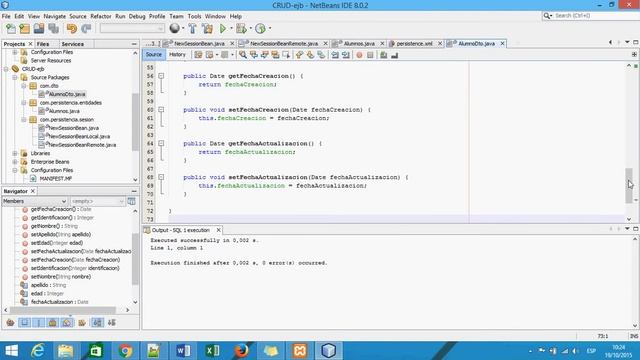The width and height of the screenshot is (640, 360).
Task: Click the History view button
Action: click(177, 54)
